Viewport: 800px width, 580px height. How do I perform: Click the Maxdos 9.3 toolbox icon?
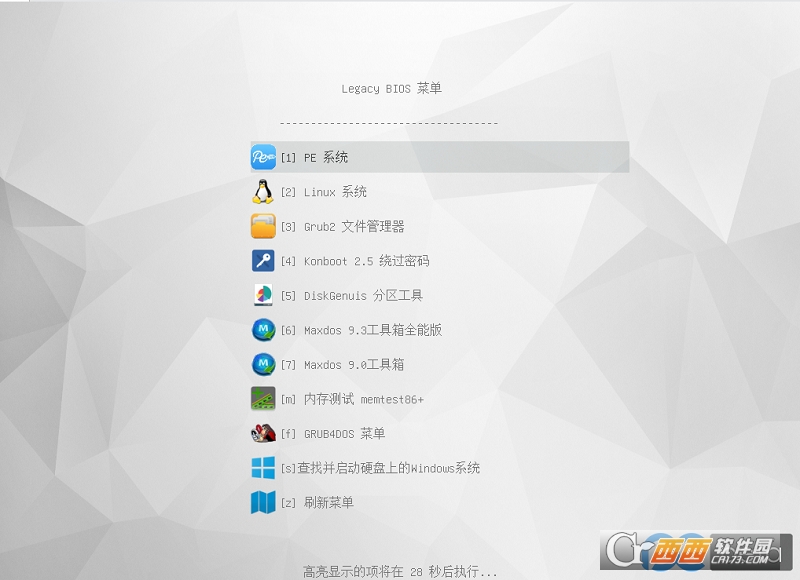point(264,330)
